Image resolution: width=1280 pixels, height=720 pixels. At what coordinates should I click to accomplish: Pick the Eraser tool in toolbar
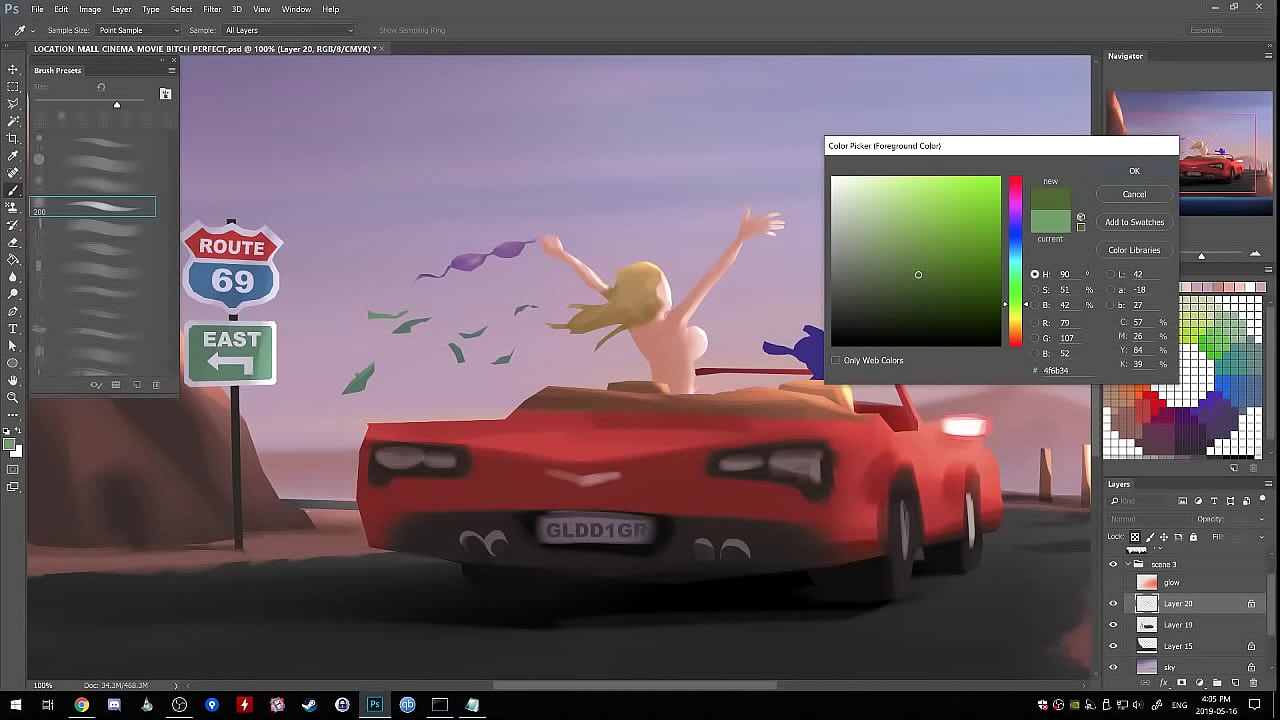point(13,242)
